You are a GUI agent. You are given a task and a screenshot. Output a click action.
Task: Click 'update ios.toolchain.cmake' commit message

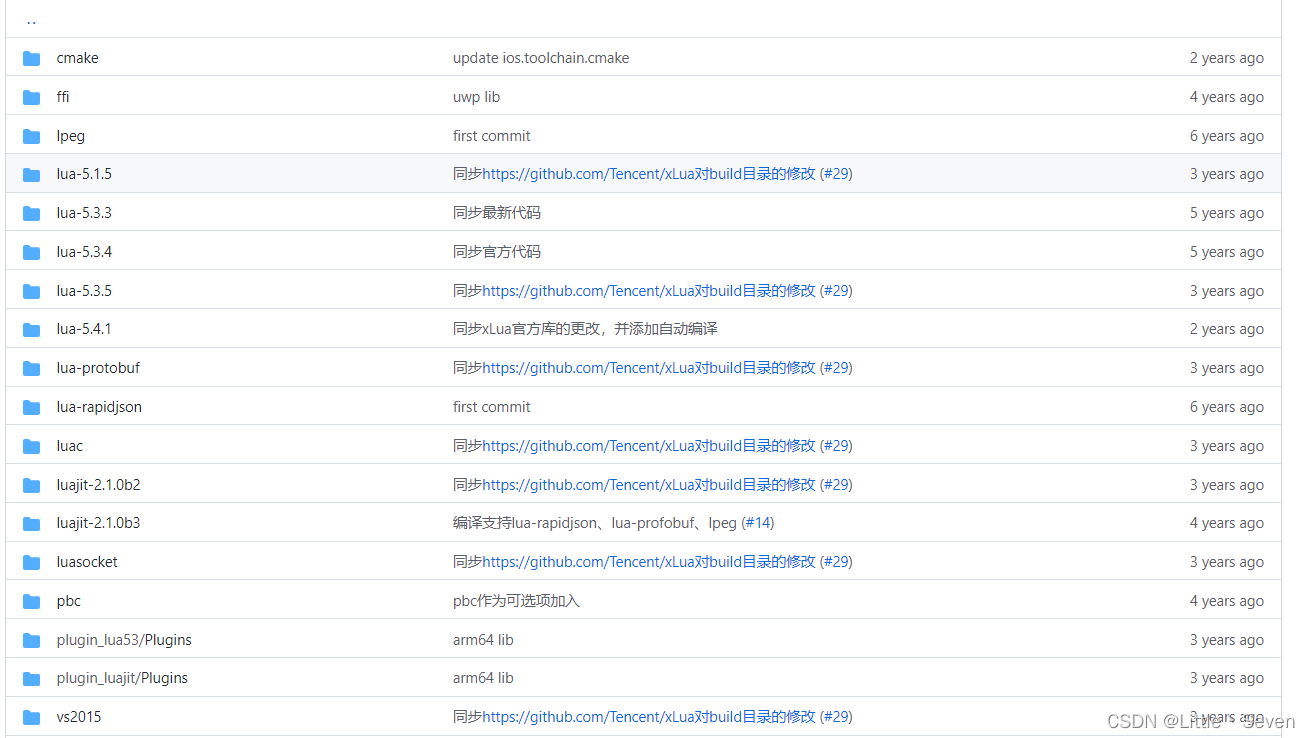[x=541, y=57]
